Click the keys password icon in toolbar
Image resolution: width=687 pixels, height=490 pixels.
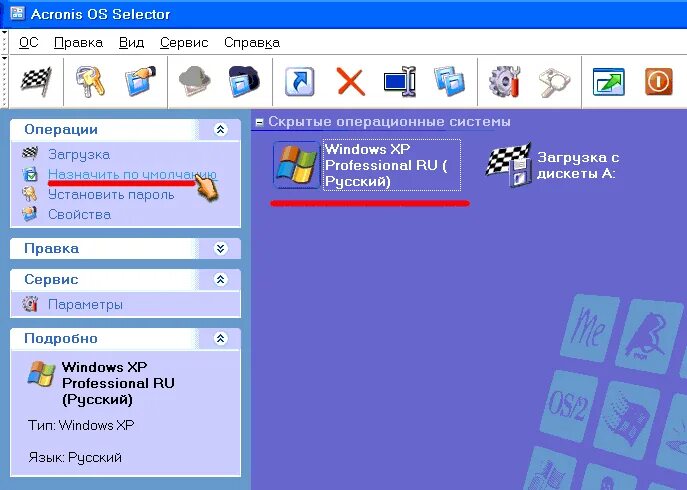point(90,82)
